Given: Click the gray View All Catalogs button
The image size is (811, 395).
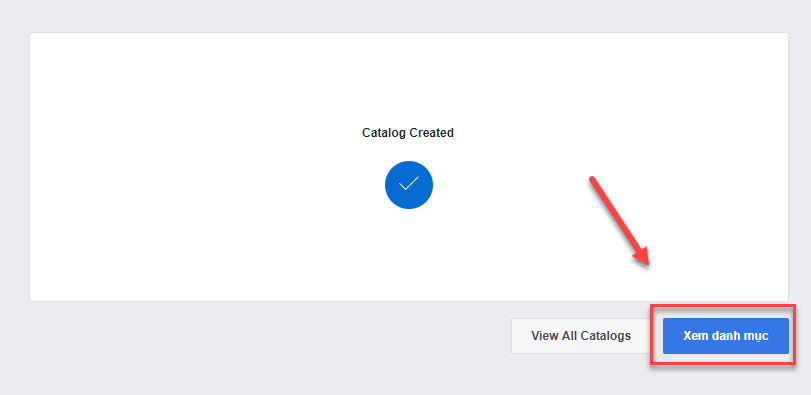Looking at the screenshot, I should click(580, 336).
